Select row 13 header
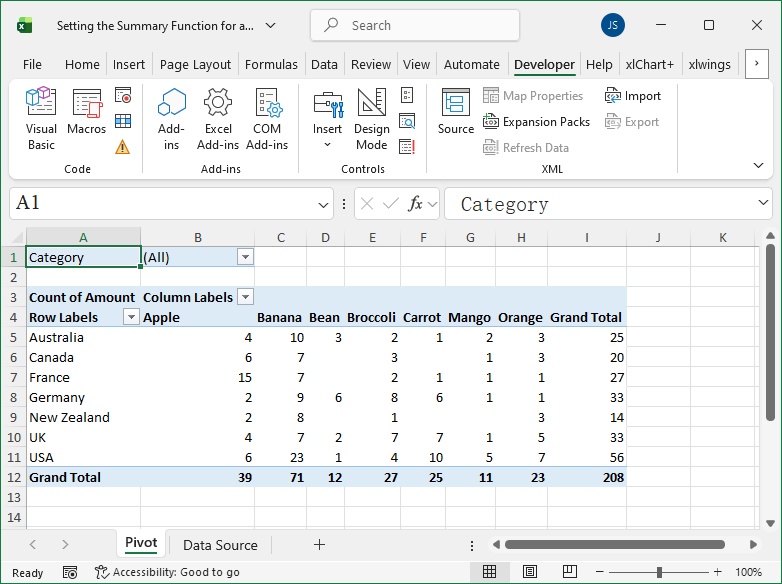782x584 pixels. 13,497
